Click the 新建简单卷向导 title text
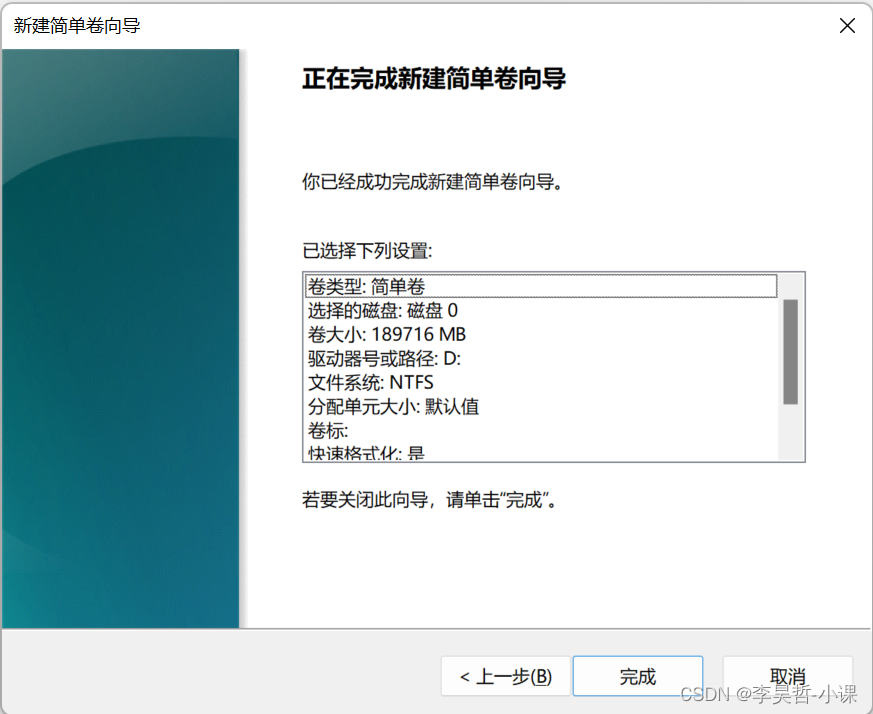 coord(76,25)
